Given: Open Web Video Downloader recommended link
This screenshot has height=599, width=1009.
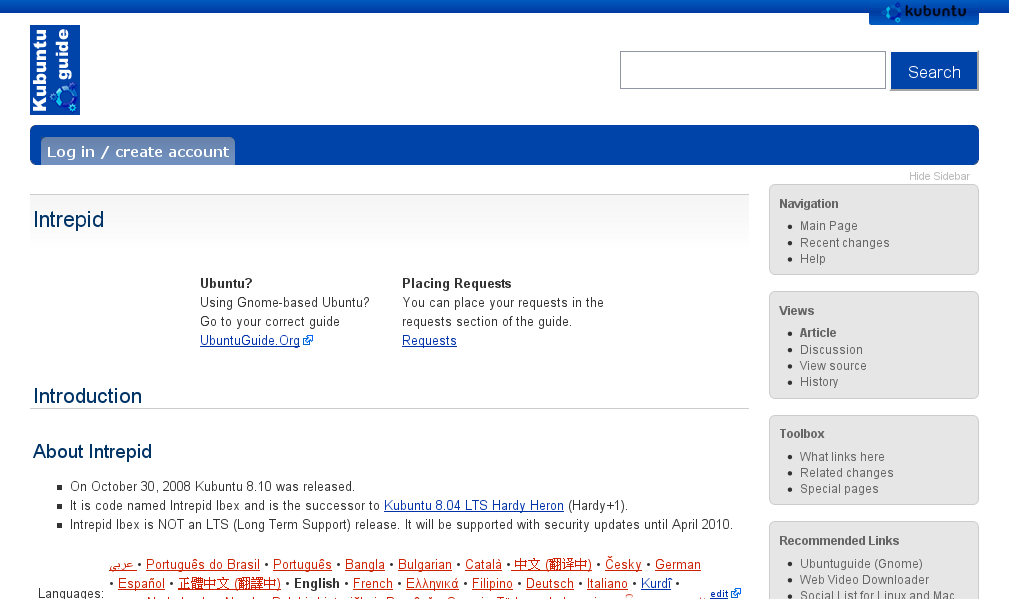Looking at the screenshot, I should 864,580.
